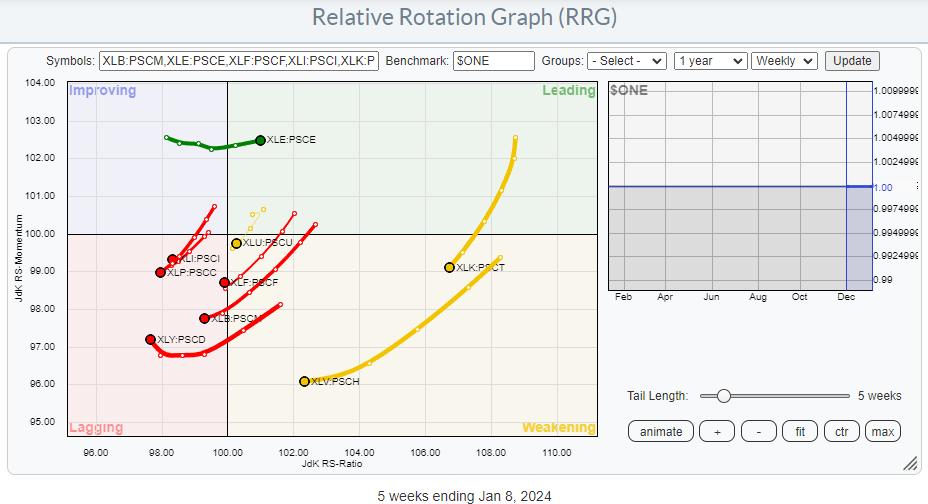The image size is (928, 504).
Task: Select the XLK:PSCT yellow marker
Action: [x=449, y=267]
